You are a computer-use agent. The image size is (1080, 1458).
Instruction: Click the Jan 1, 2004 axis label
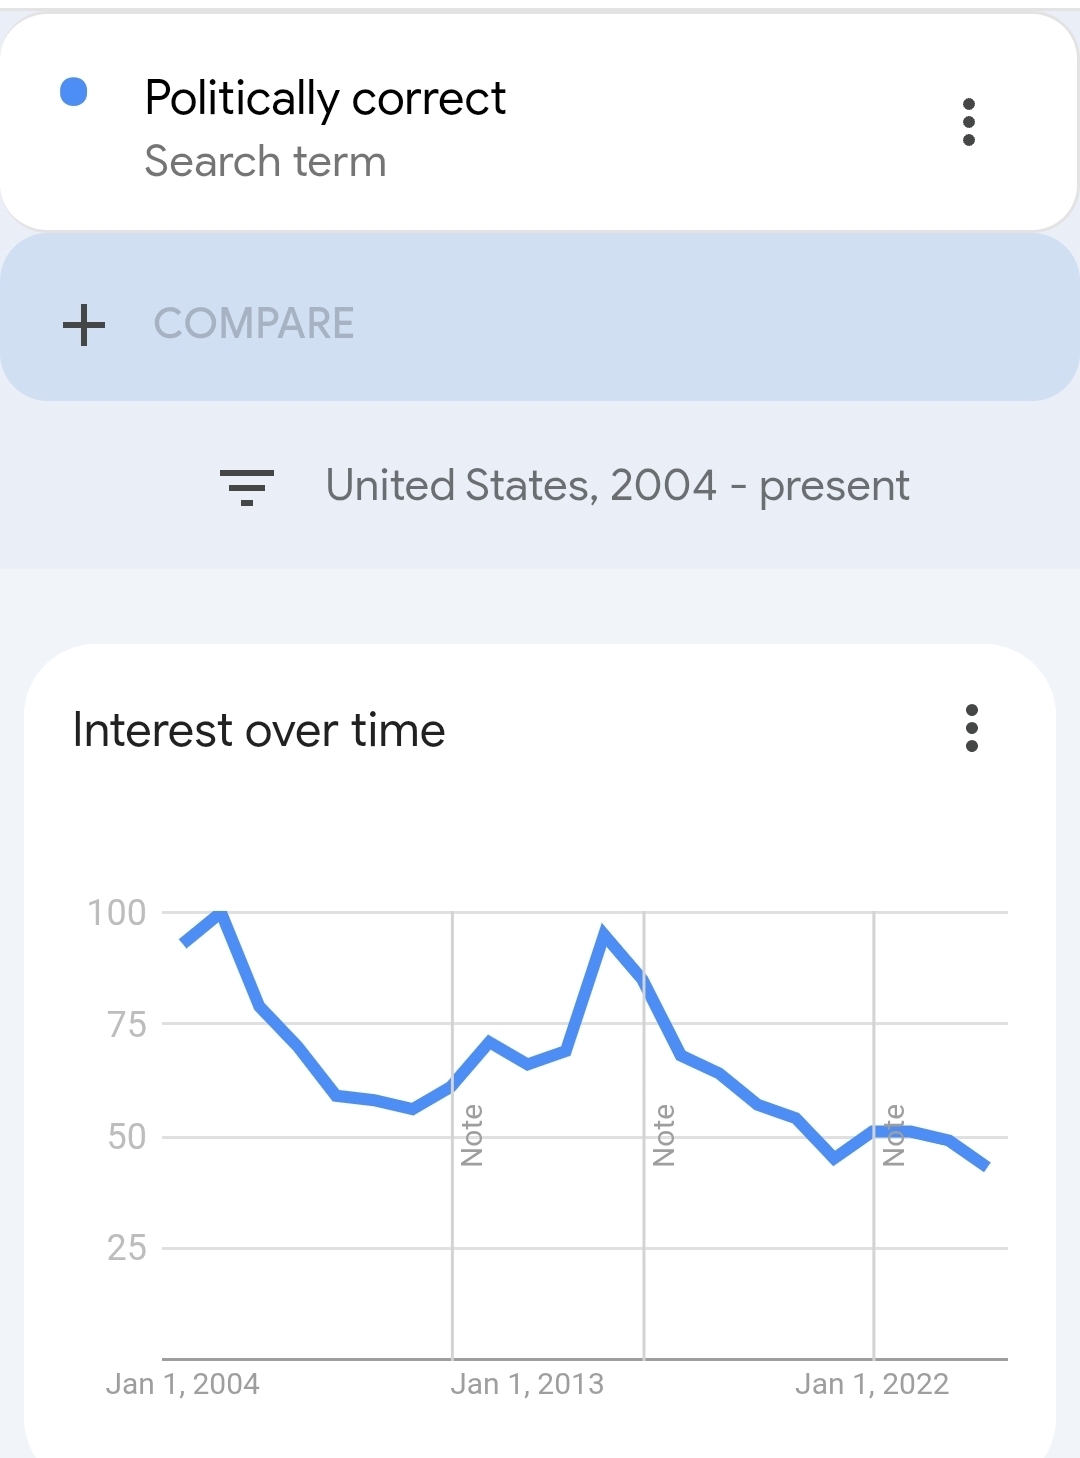pyautogui.click(x=182, y=1384)
